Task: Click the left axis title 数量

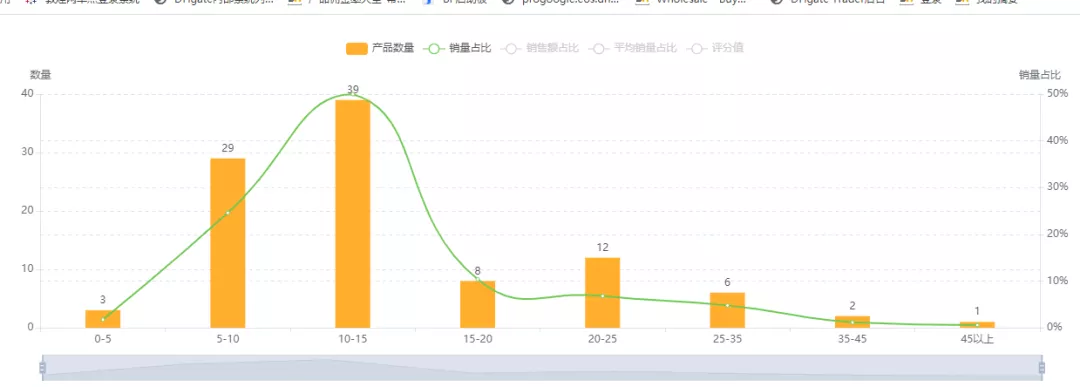Action: [41, 75]
